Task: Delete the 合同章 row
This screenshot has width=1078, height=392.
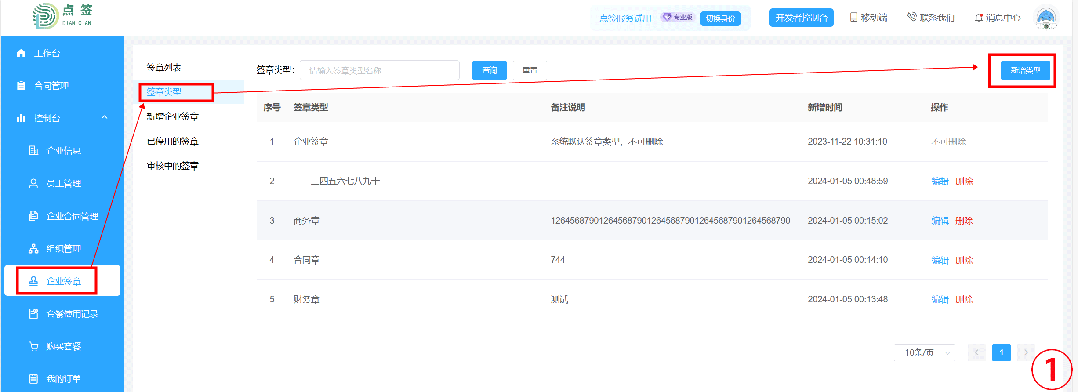Action: [x=965, y=260]
